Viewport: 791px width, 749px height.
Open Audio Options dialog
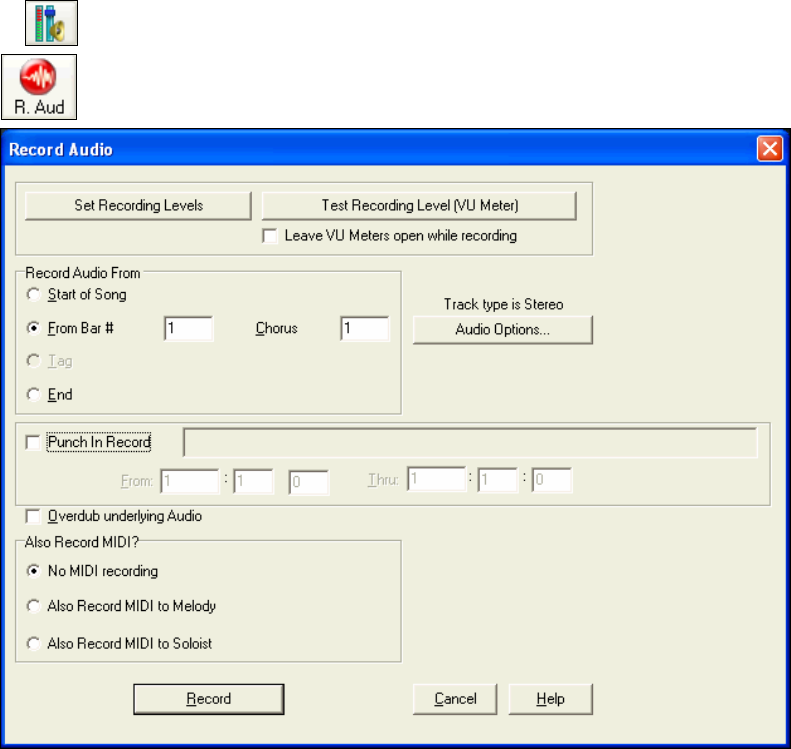pos(502,330)
